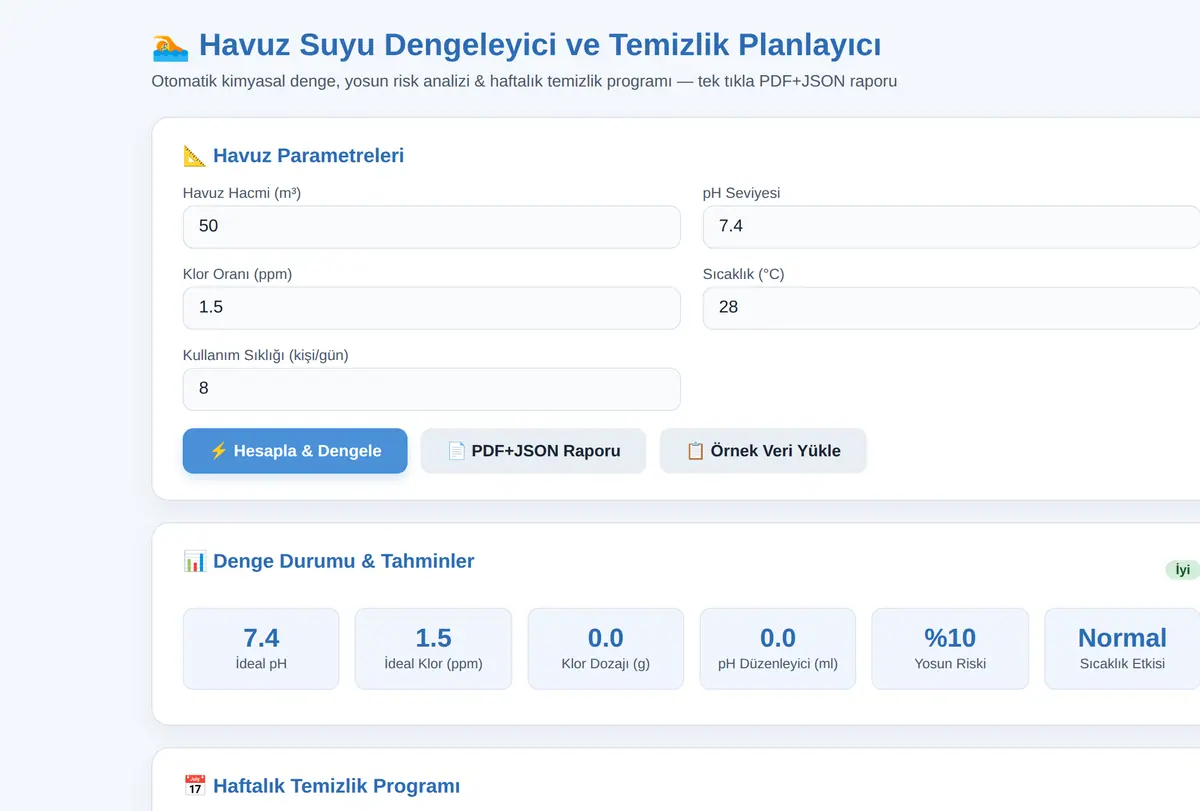Click the Haftalık Temizlik Programı heading
Image resolution: width=1200 pixels, height=811 pixels.
[x=336, y=786]
